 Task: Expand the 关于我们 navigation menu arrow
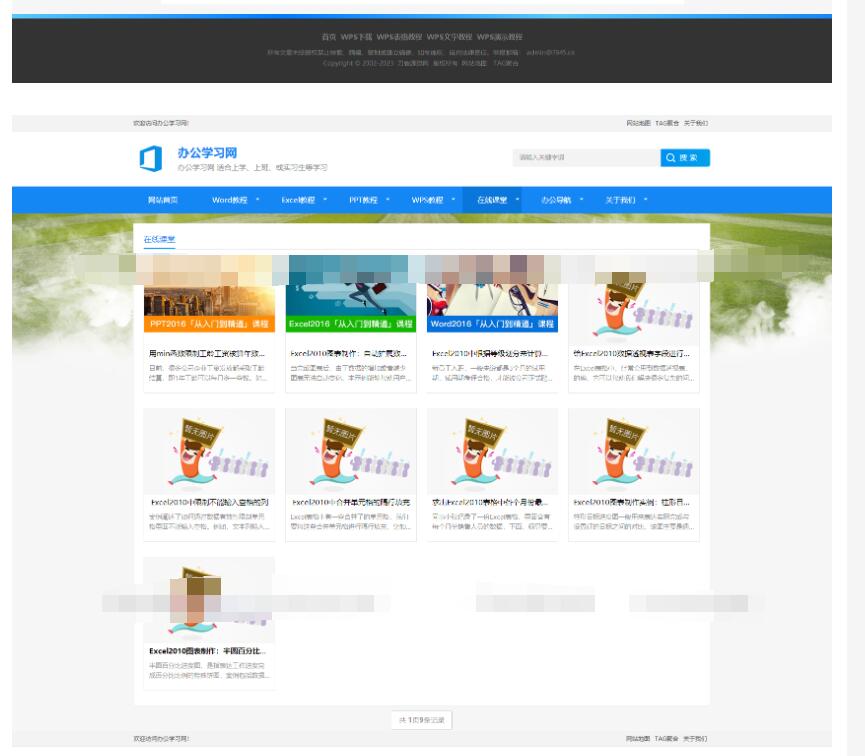point(645,200)
